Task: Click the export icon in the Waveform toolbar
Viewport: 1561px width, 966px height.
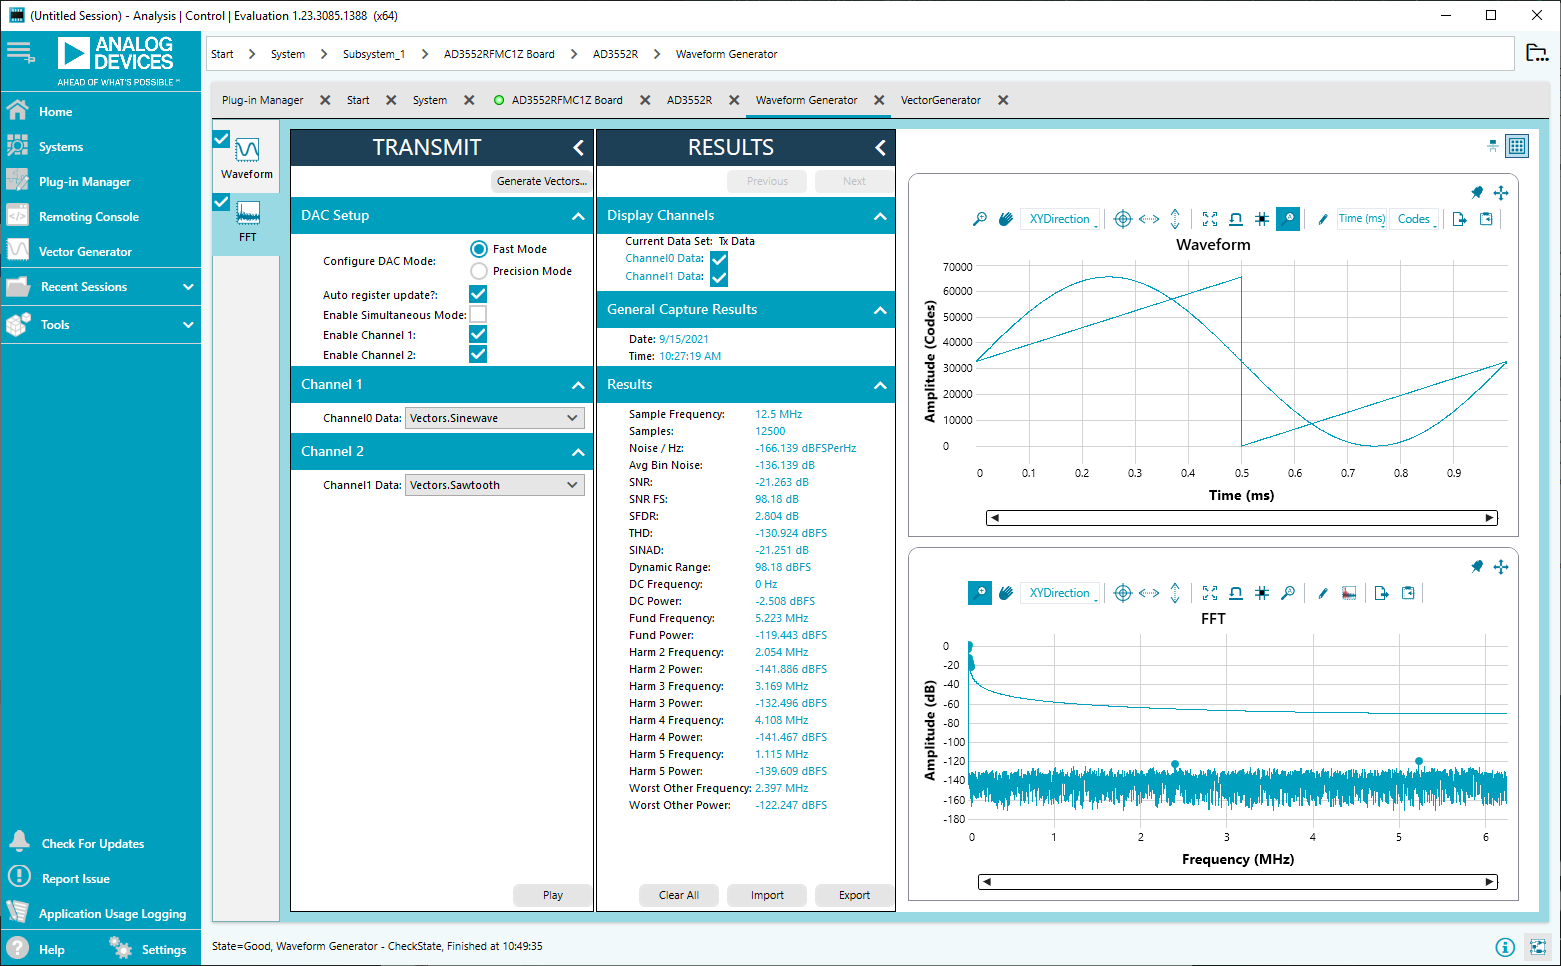Action: (1460, 219)
